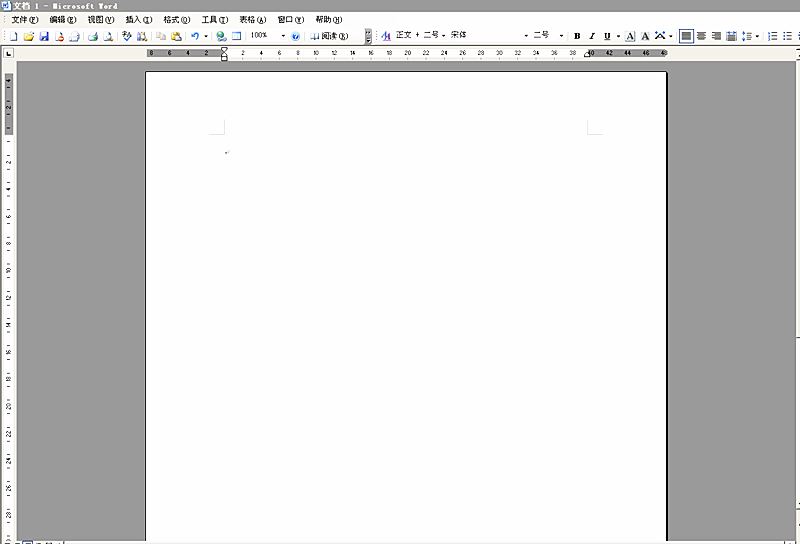This screenshot has width=800, height=544.
Task: Toggle italic formatting
Action: 592,36
